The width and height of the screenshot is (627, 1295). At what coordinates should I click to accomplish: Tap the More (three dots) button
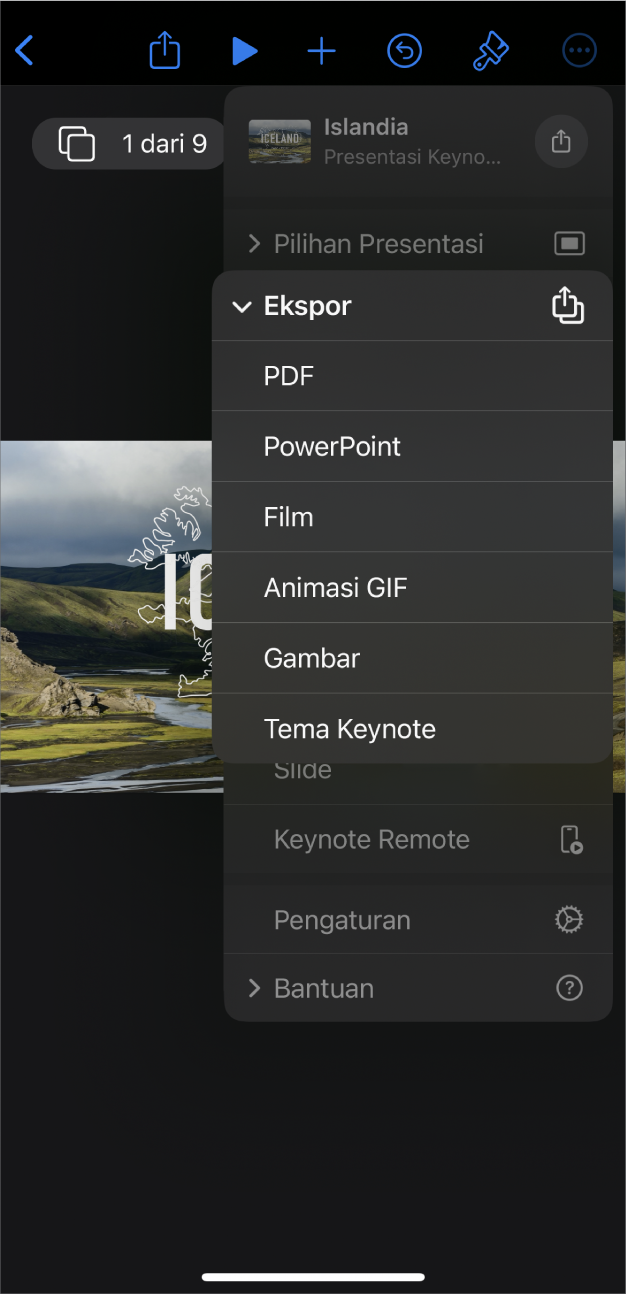[580, 51]
